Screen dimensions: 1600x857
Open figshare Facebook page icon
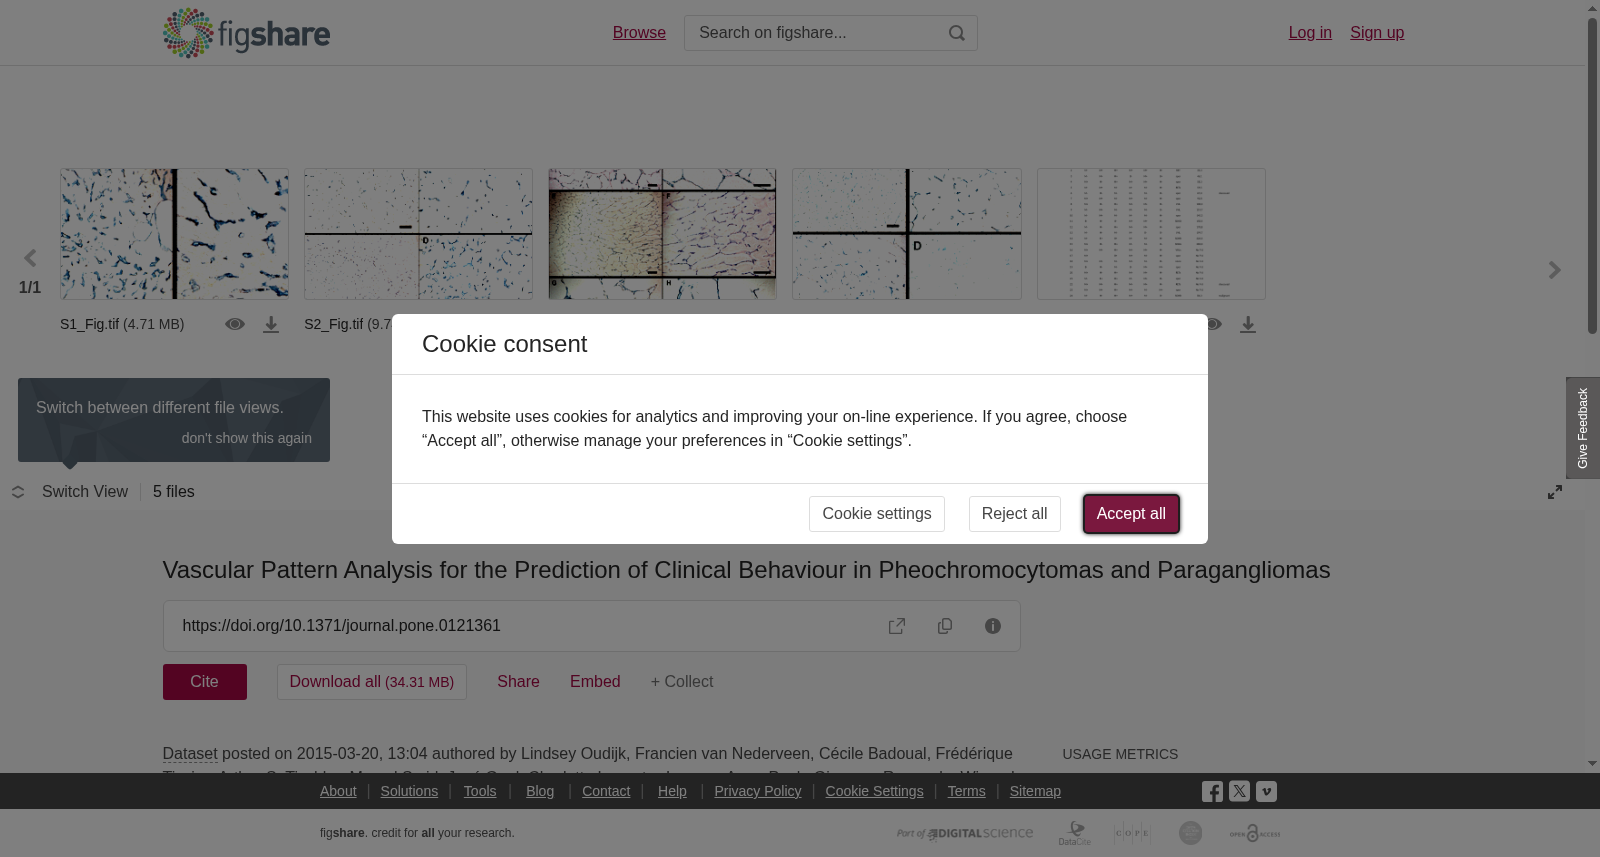(1212, 792)
